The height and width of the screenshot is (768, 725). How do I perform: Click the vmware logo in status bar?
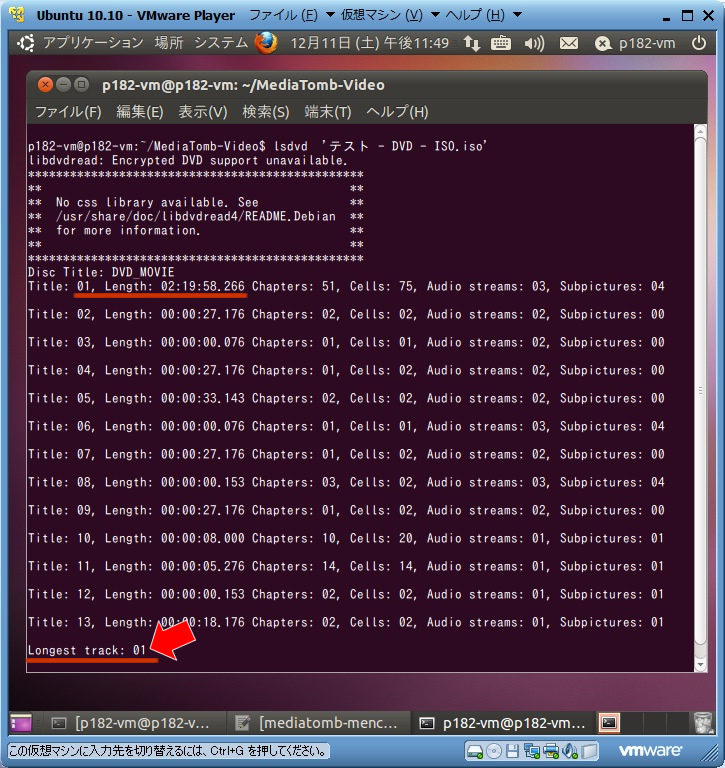[x=650, y=751]
